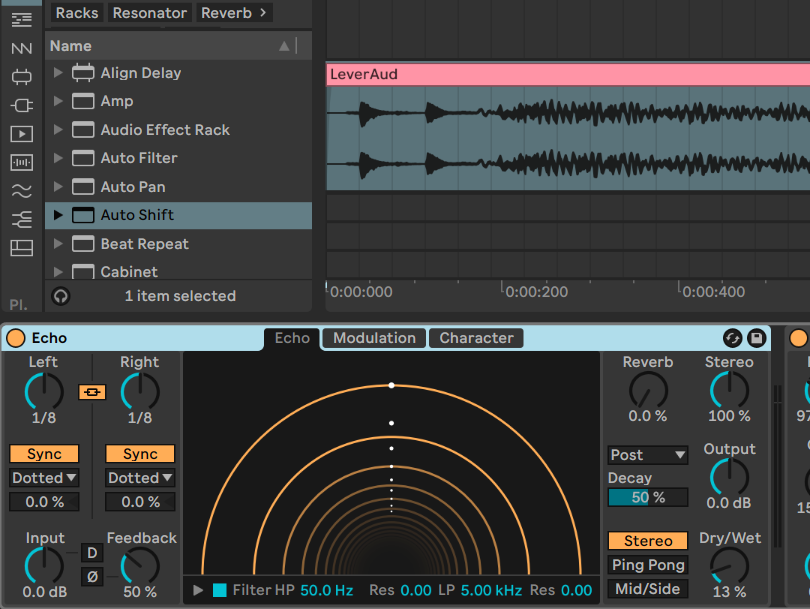Open the Drums category icon in sidebar

click(x=21, y=49)
